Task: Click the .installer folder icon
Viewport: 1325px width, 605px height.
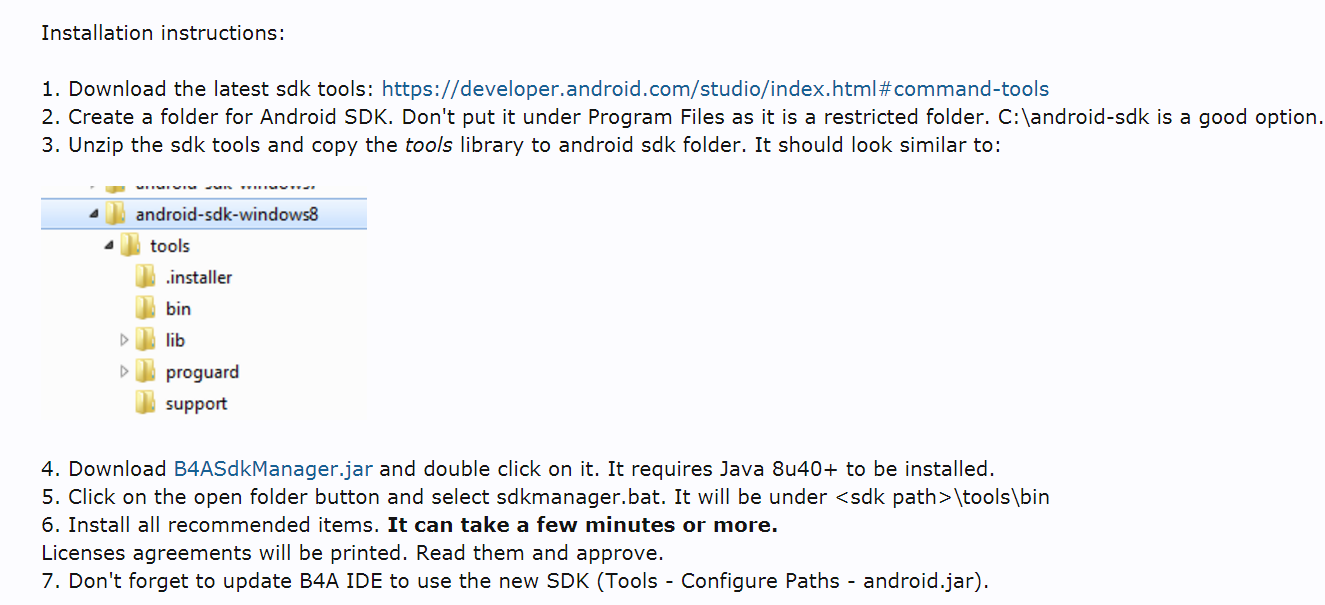Action: pyautogui.click(x=146, y=277)
